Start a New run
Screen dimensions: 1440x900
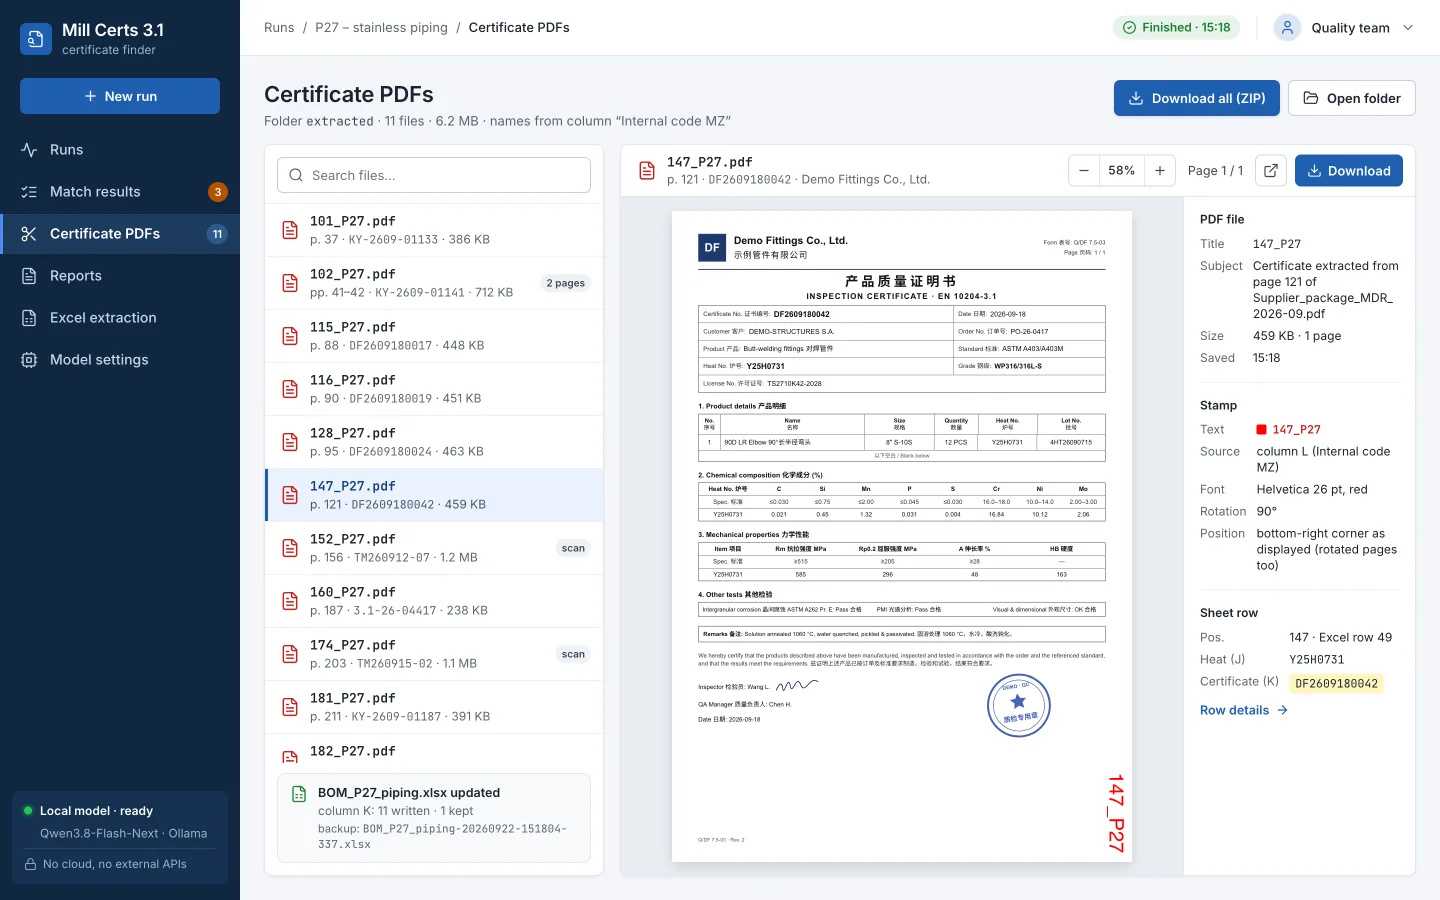120,96
